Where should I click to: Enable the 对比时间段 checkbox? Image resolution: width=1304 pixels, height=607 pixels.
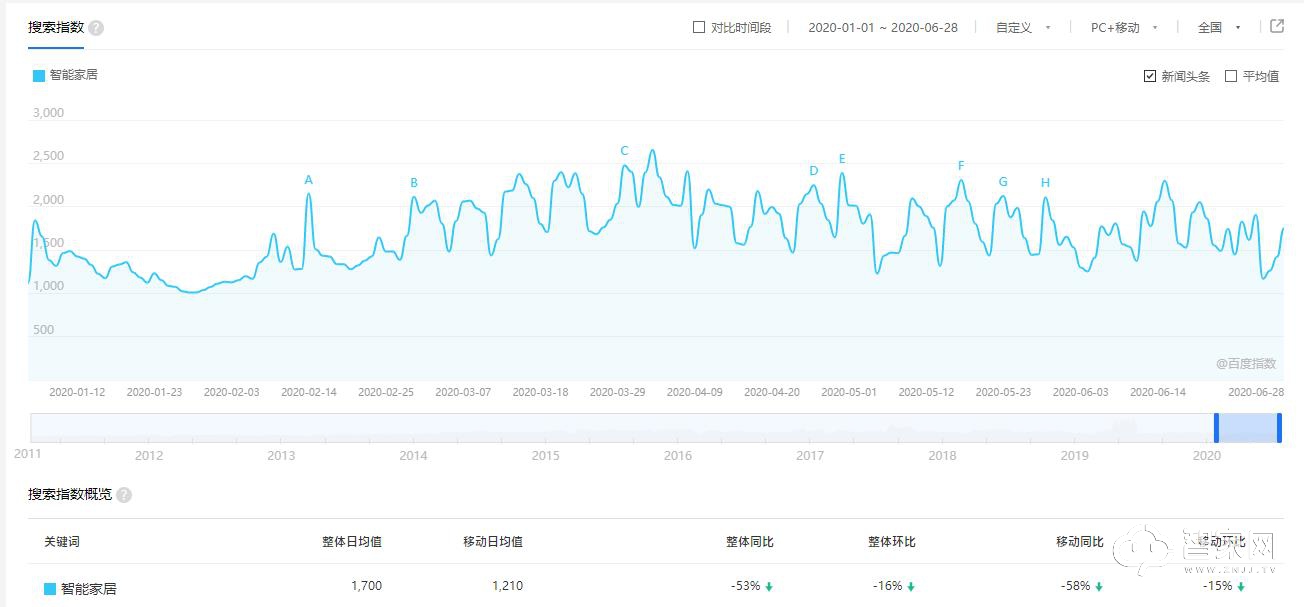[699, 28]
